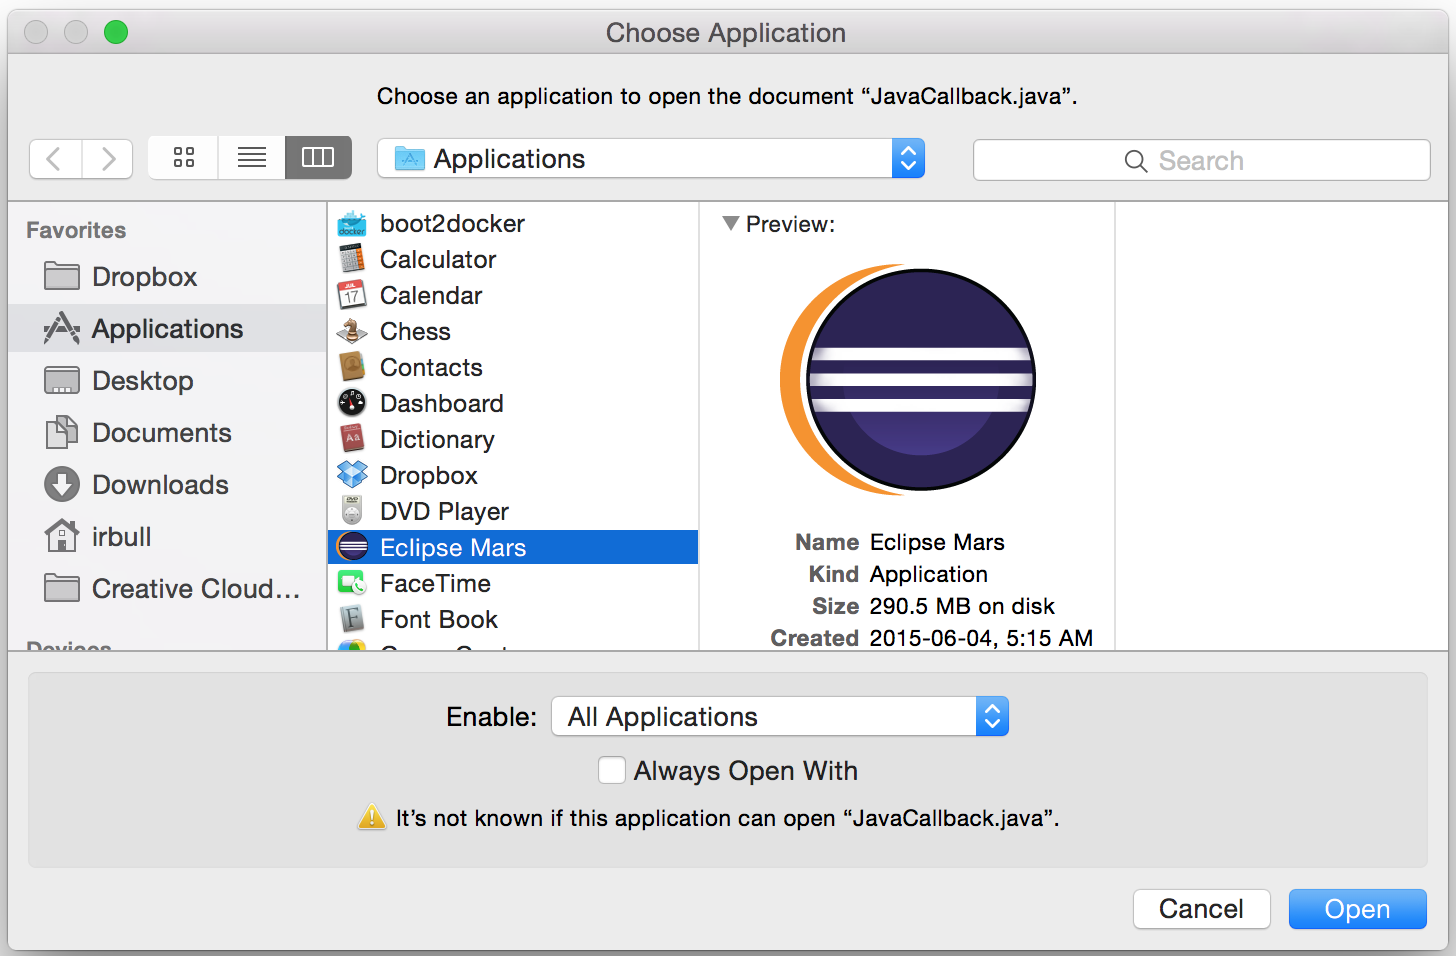Switch to list view mode
The height and width of the screenshot is (956, 1456).
click(251, 158)
